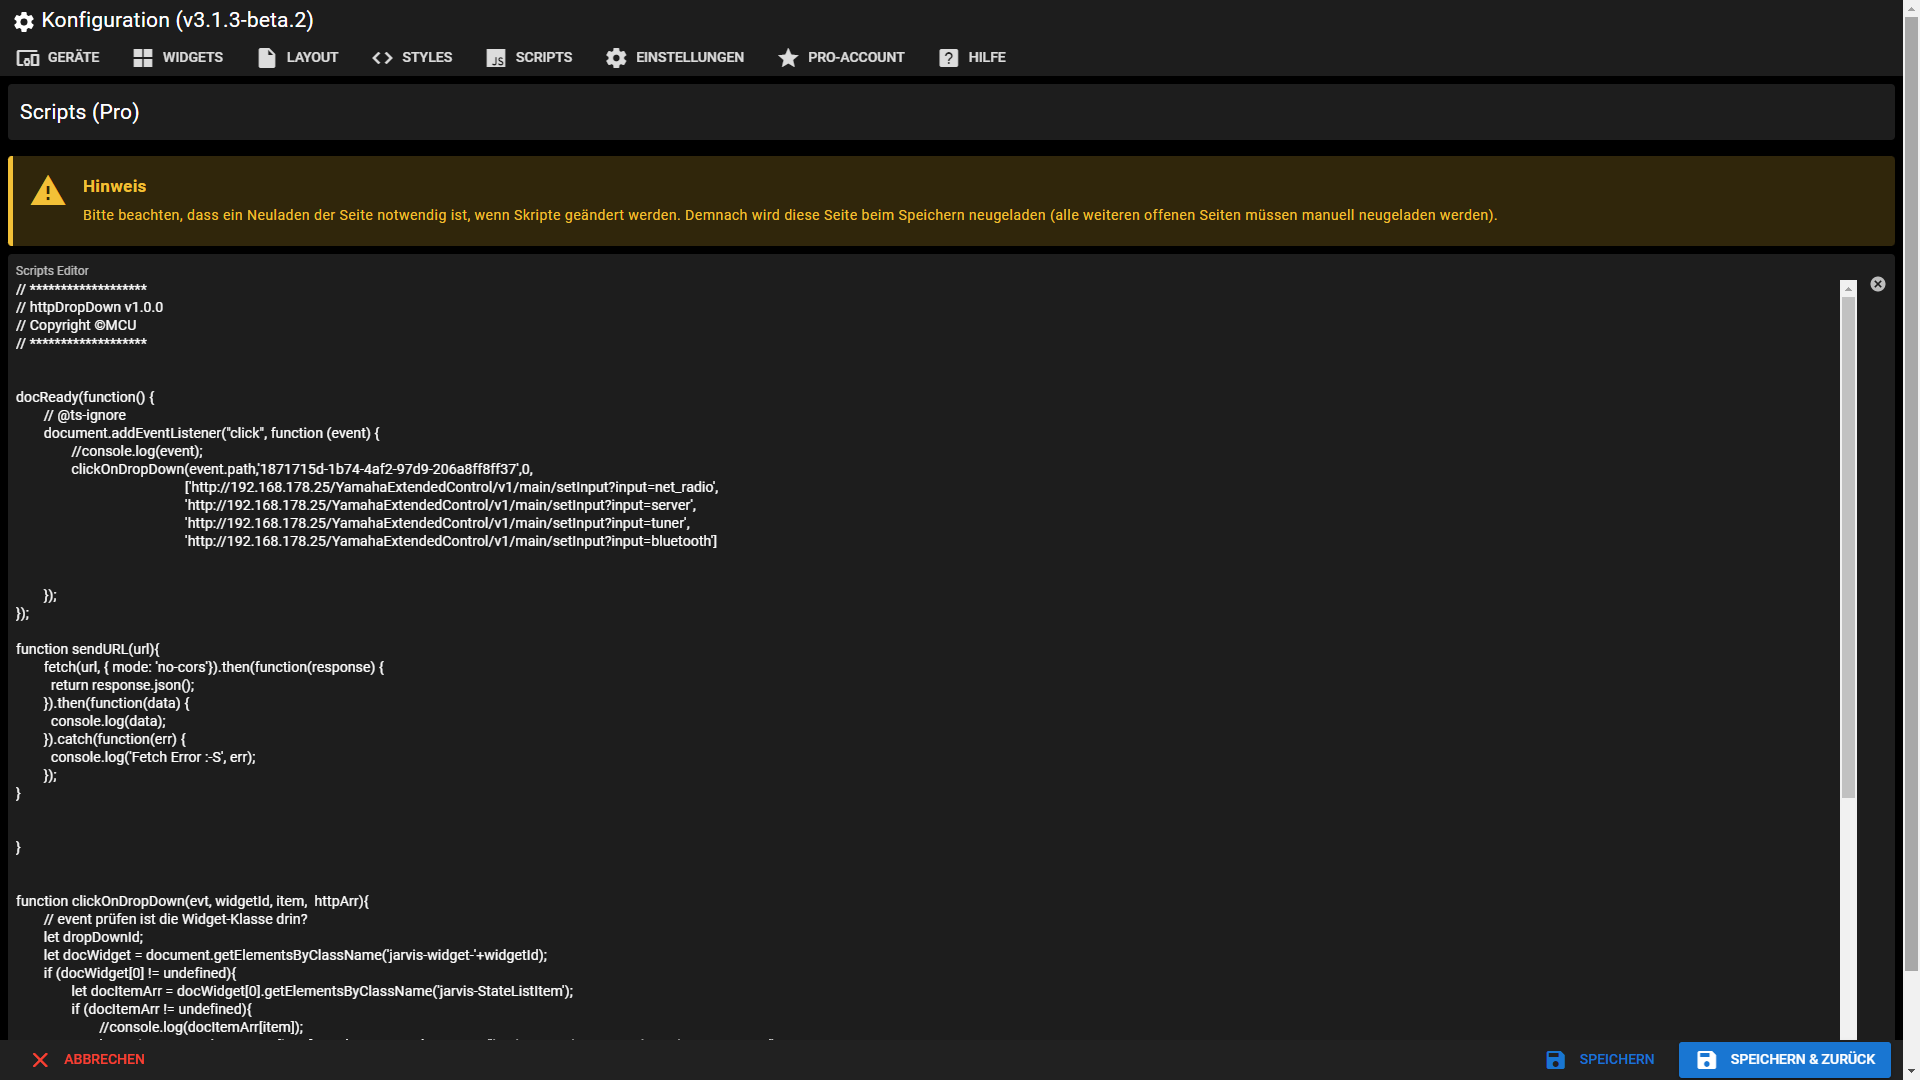1920x1080 pixels.
Task: Select the SCRIPTS tab
Action: (529, 58)
